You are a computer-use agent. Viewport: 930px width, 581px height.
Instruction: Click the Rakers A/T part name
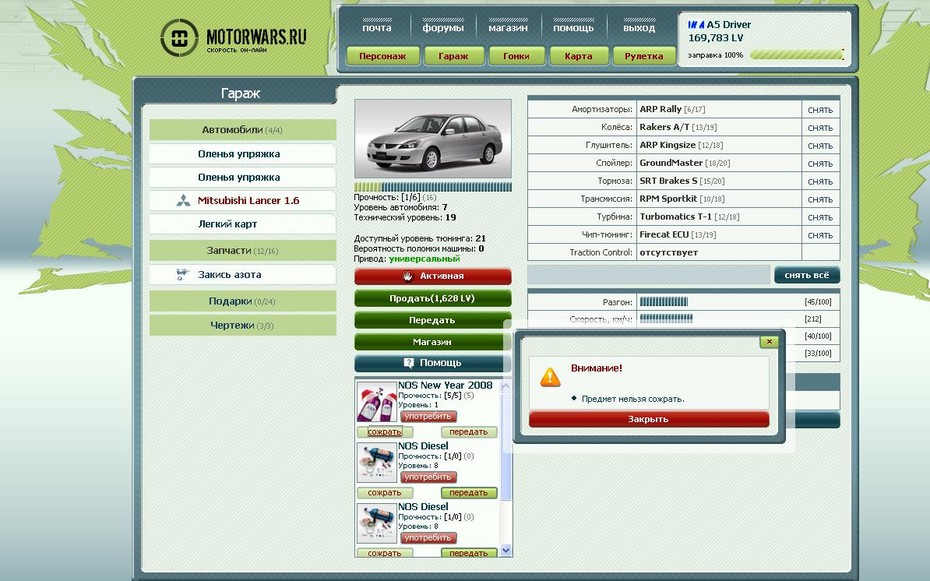point(664,127)
